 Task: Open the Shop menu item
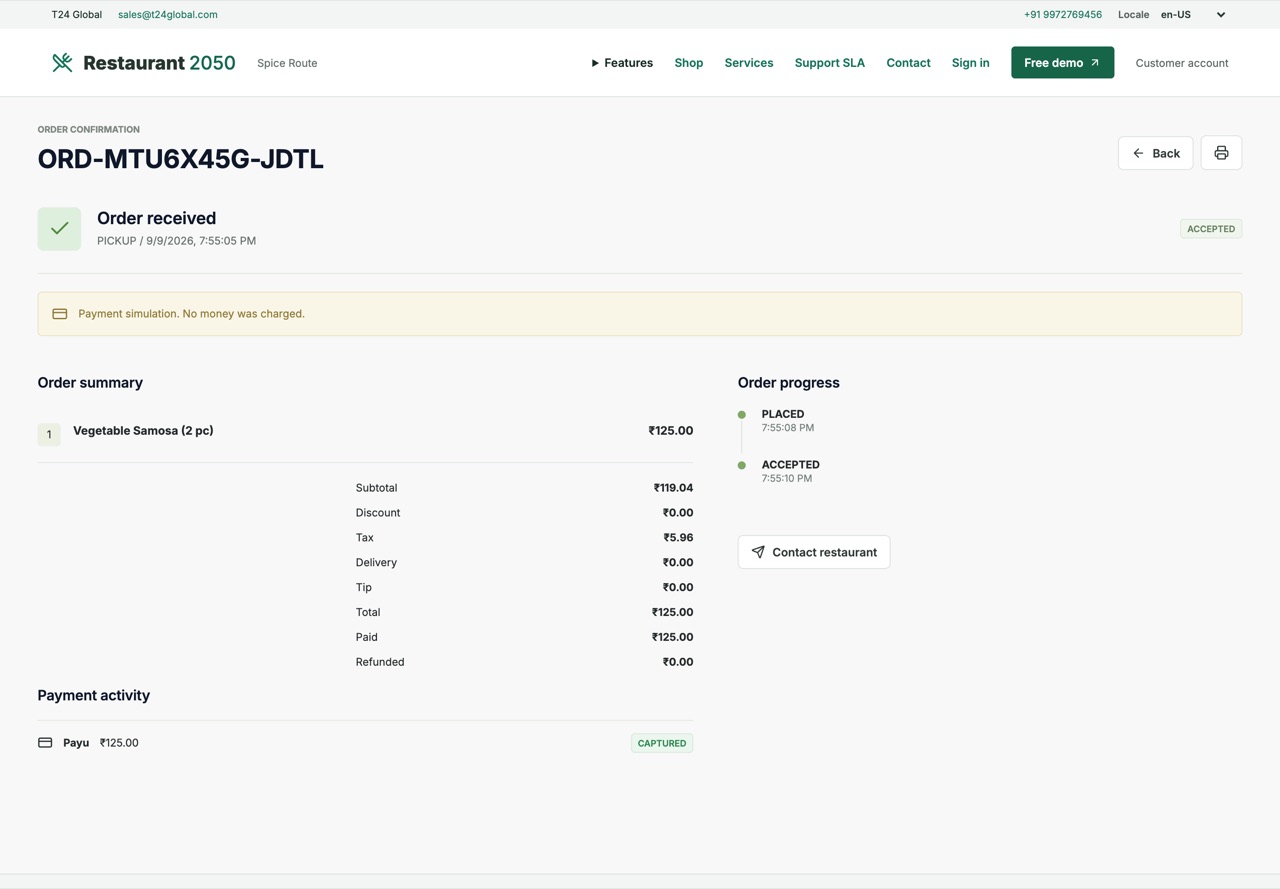tap(689, 63)
